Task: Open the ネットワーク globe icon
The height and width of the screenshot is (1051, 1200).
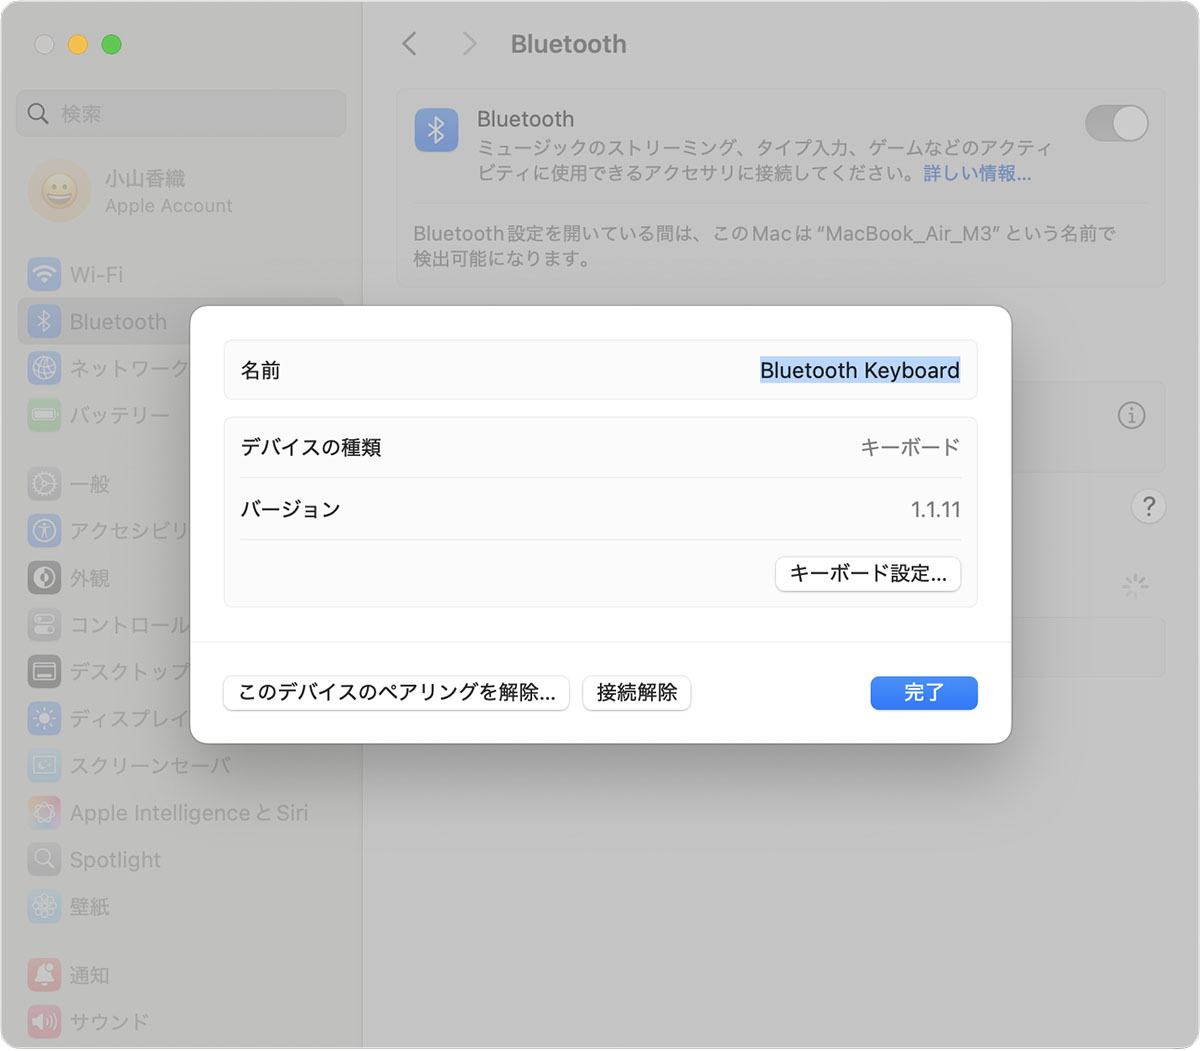Action: tap(44, 368)
